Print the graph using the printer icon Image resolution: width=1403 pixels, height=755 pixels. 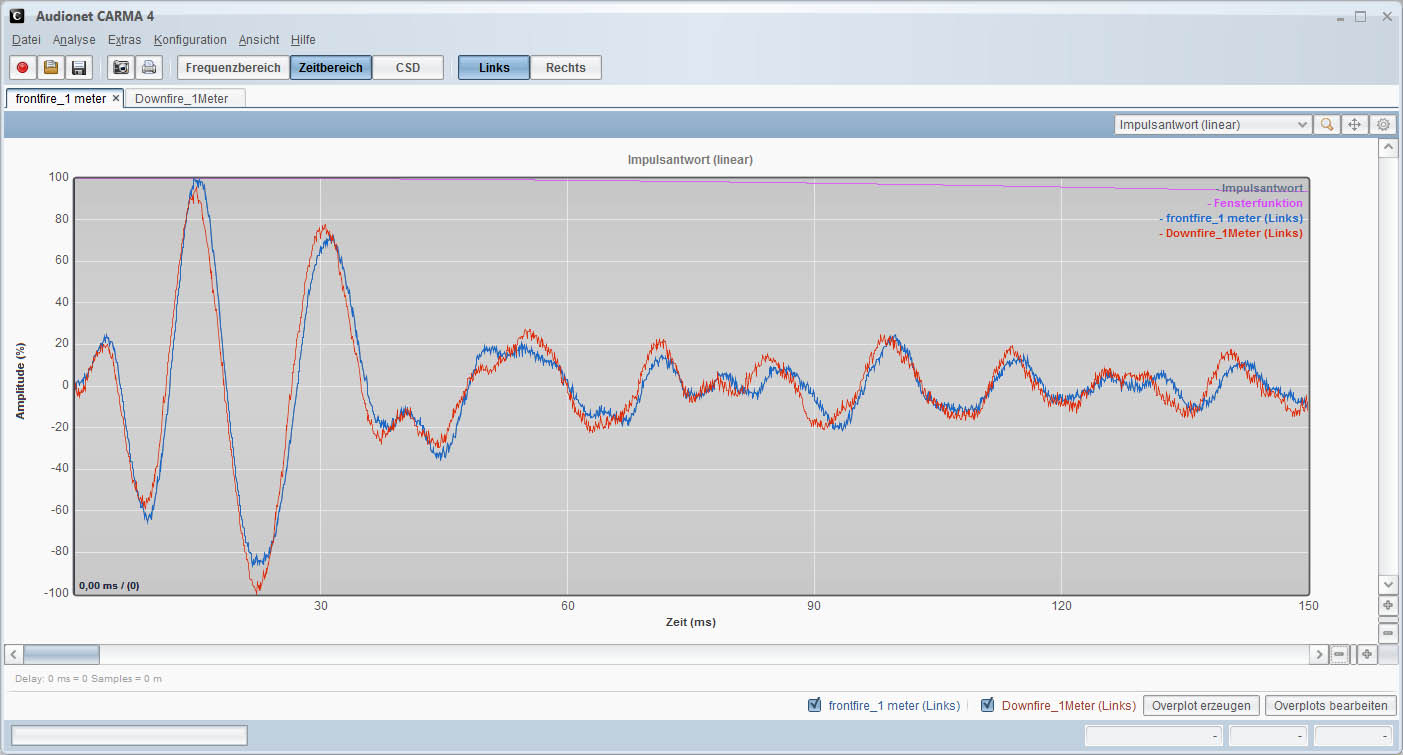(x=149, y=68)
